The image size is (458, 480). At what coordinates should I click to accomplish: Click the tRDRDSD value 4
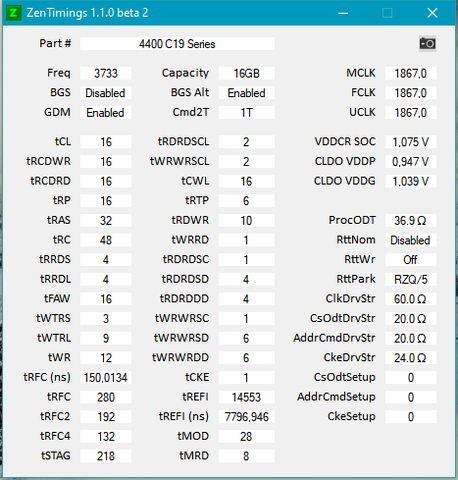[247, 279]
